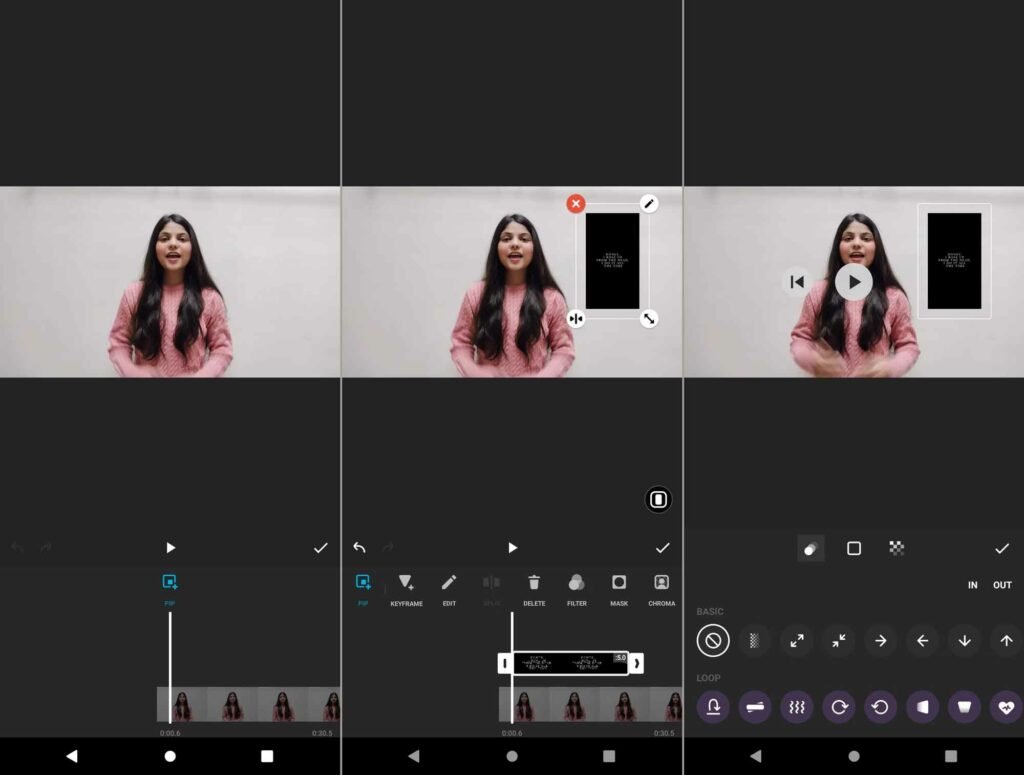Click the dimmed redo arrow in the left screen
Viewport: 1024px width, 775px height.
coord(46,547)
